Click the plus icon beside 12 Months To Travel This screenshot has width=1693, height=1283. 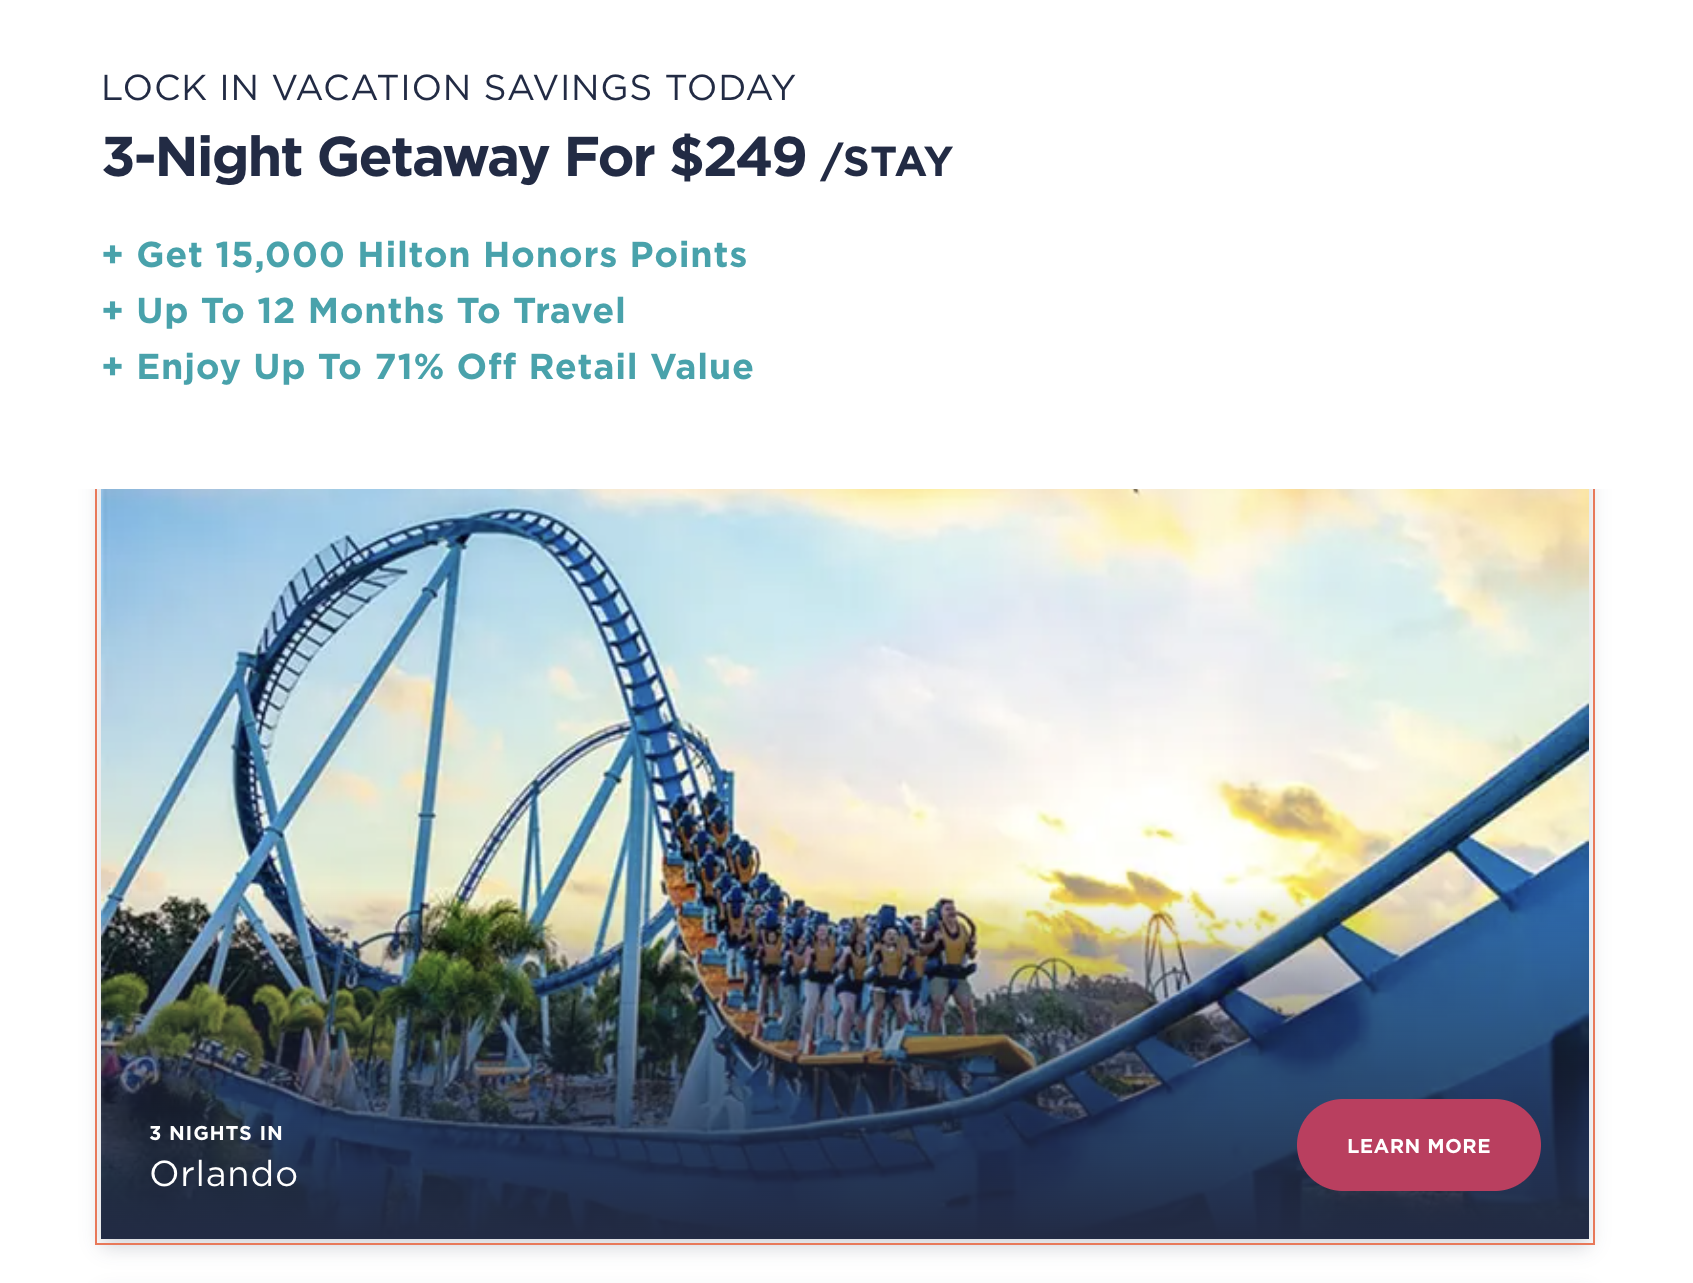pos(112,311)
